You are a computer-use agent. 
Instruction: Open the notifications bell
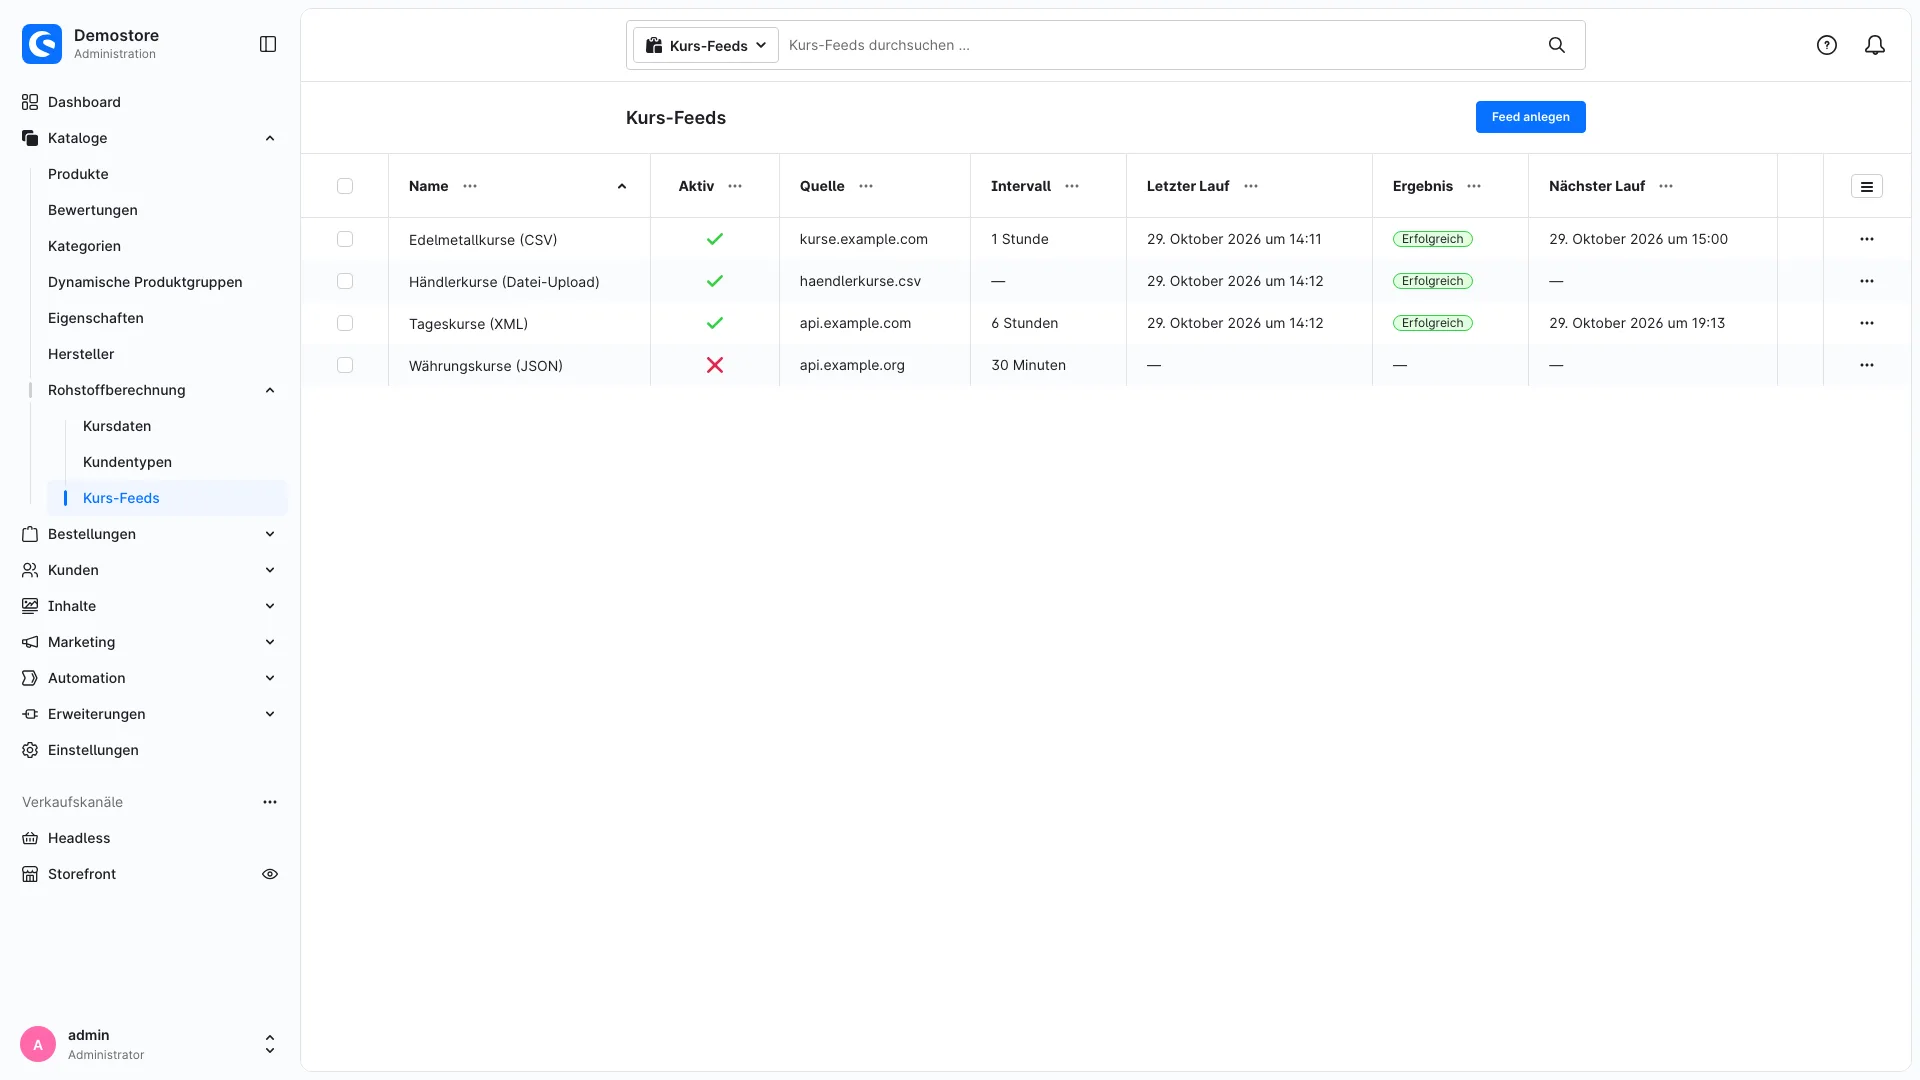[x=1875, y=45]
